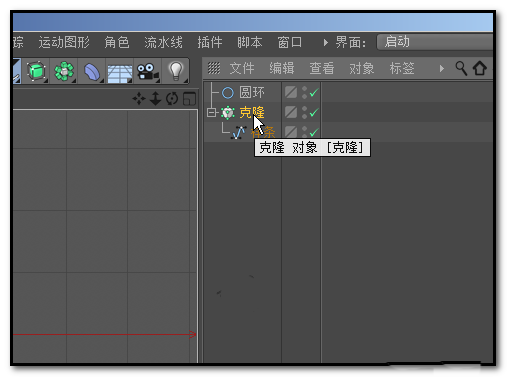Add a camera from the toolbar
This screenshot has width=507, height=377.
pos(147,71)
